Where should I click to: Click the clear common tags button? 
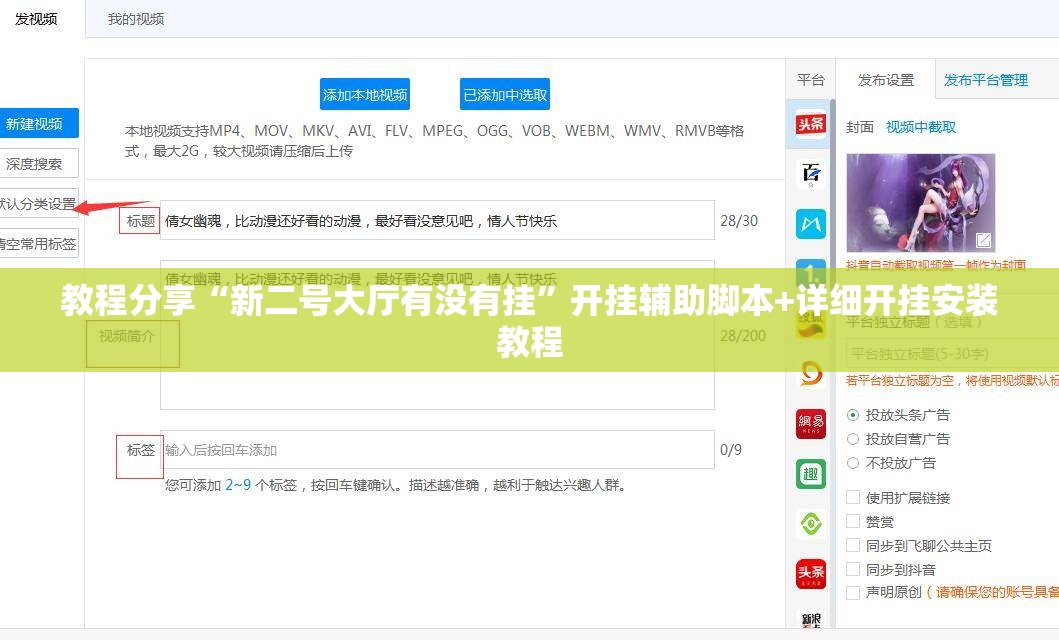click(38, 243)
